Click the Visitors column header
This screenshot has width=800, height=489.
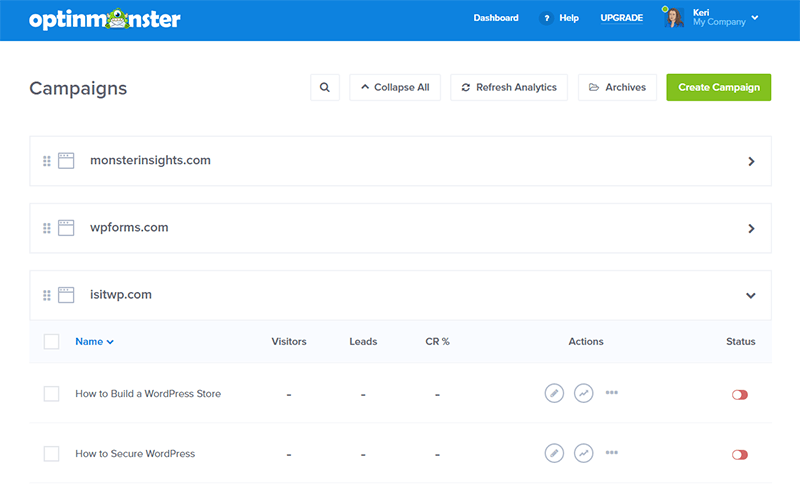(289, 341)
